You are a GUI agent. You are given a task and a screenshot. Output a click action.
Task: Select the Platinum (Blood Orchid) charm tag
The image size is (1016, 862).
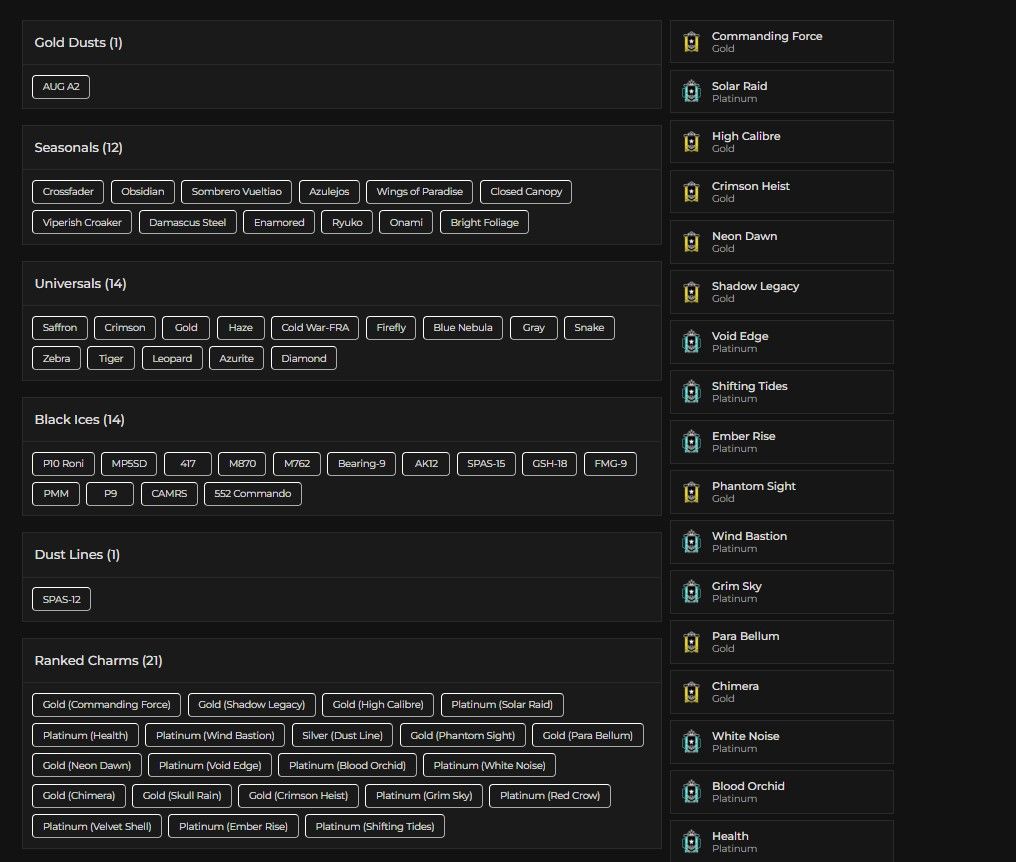tap(347, 765)
